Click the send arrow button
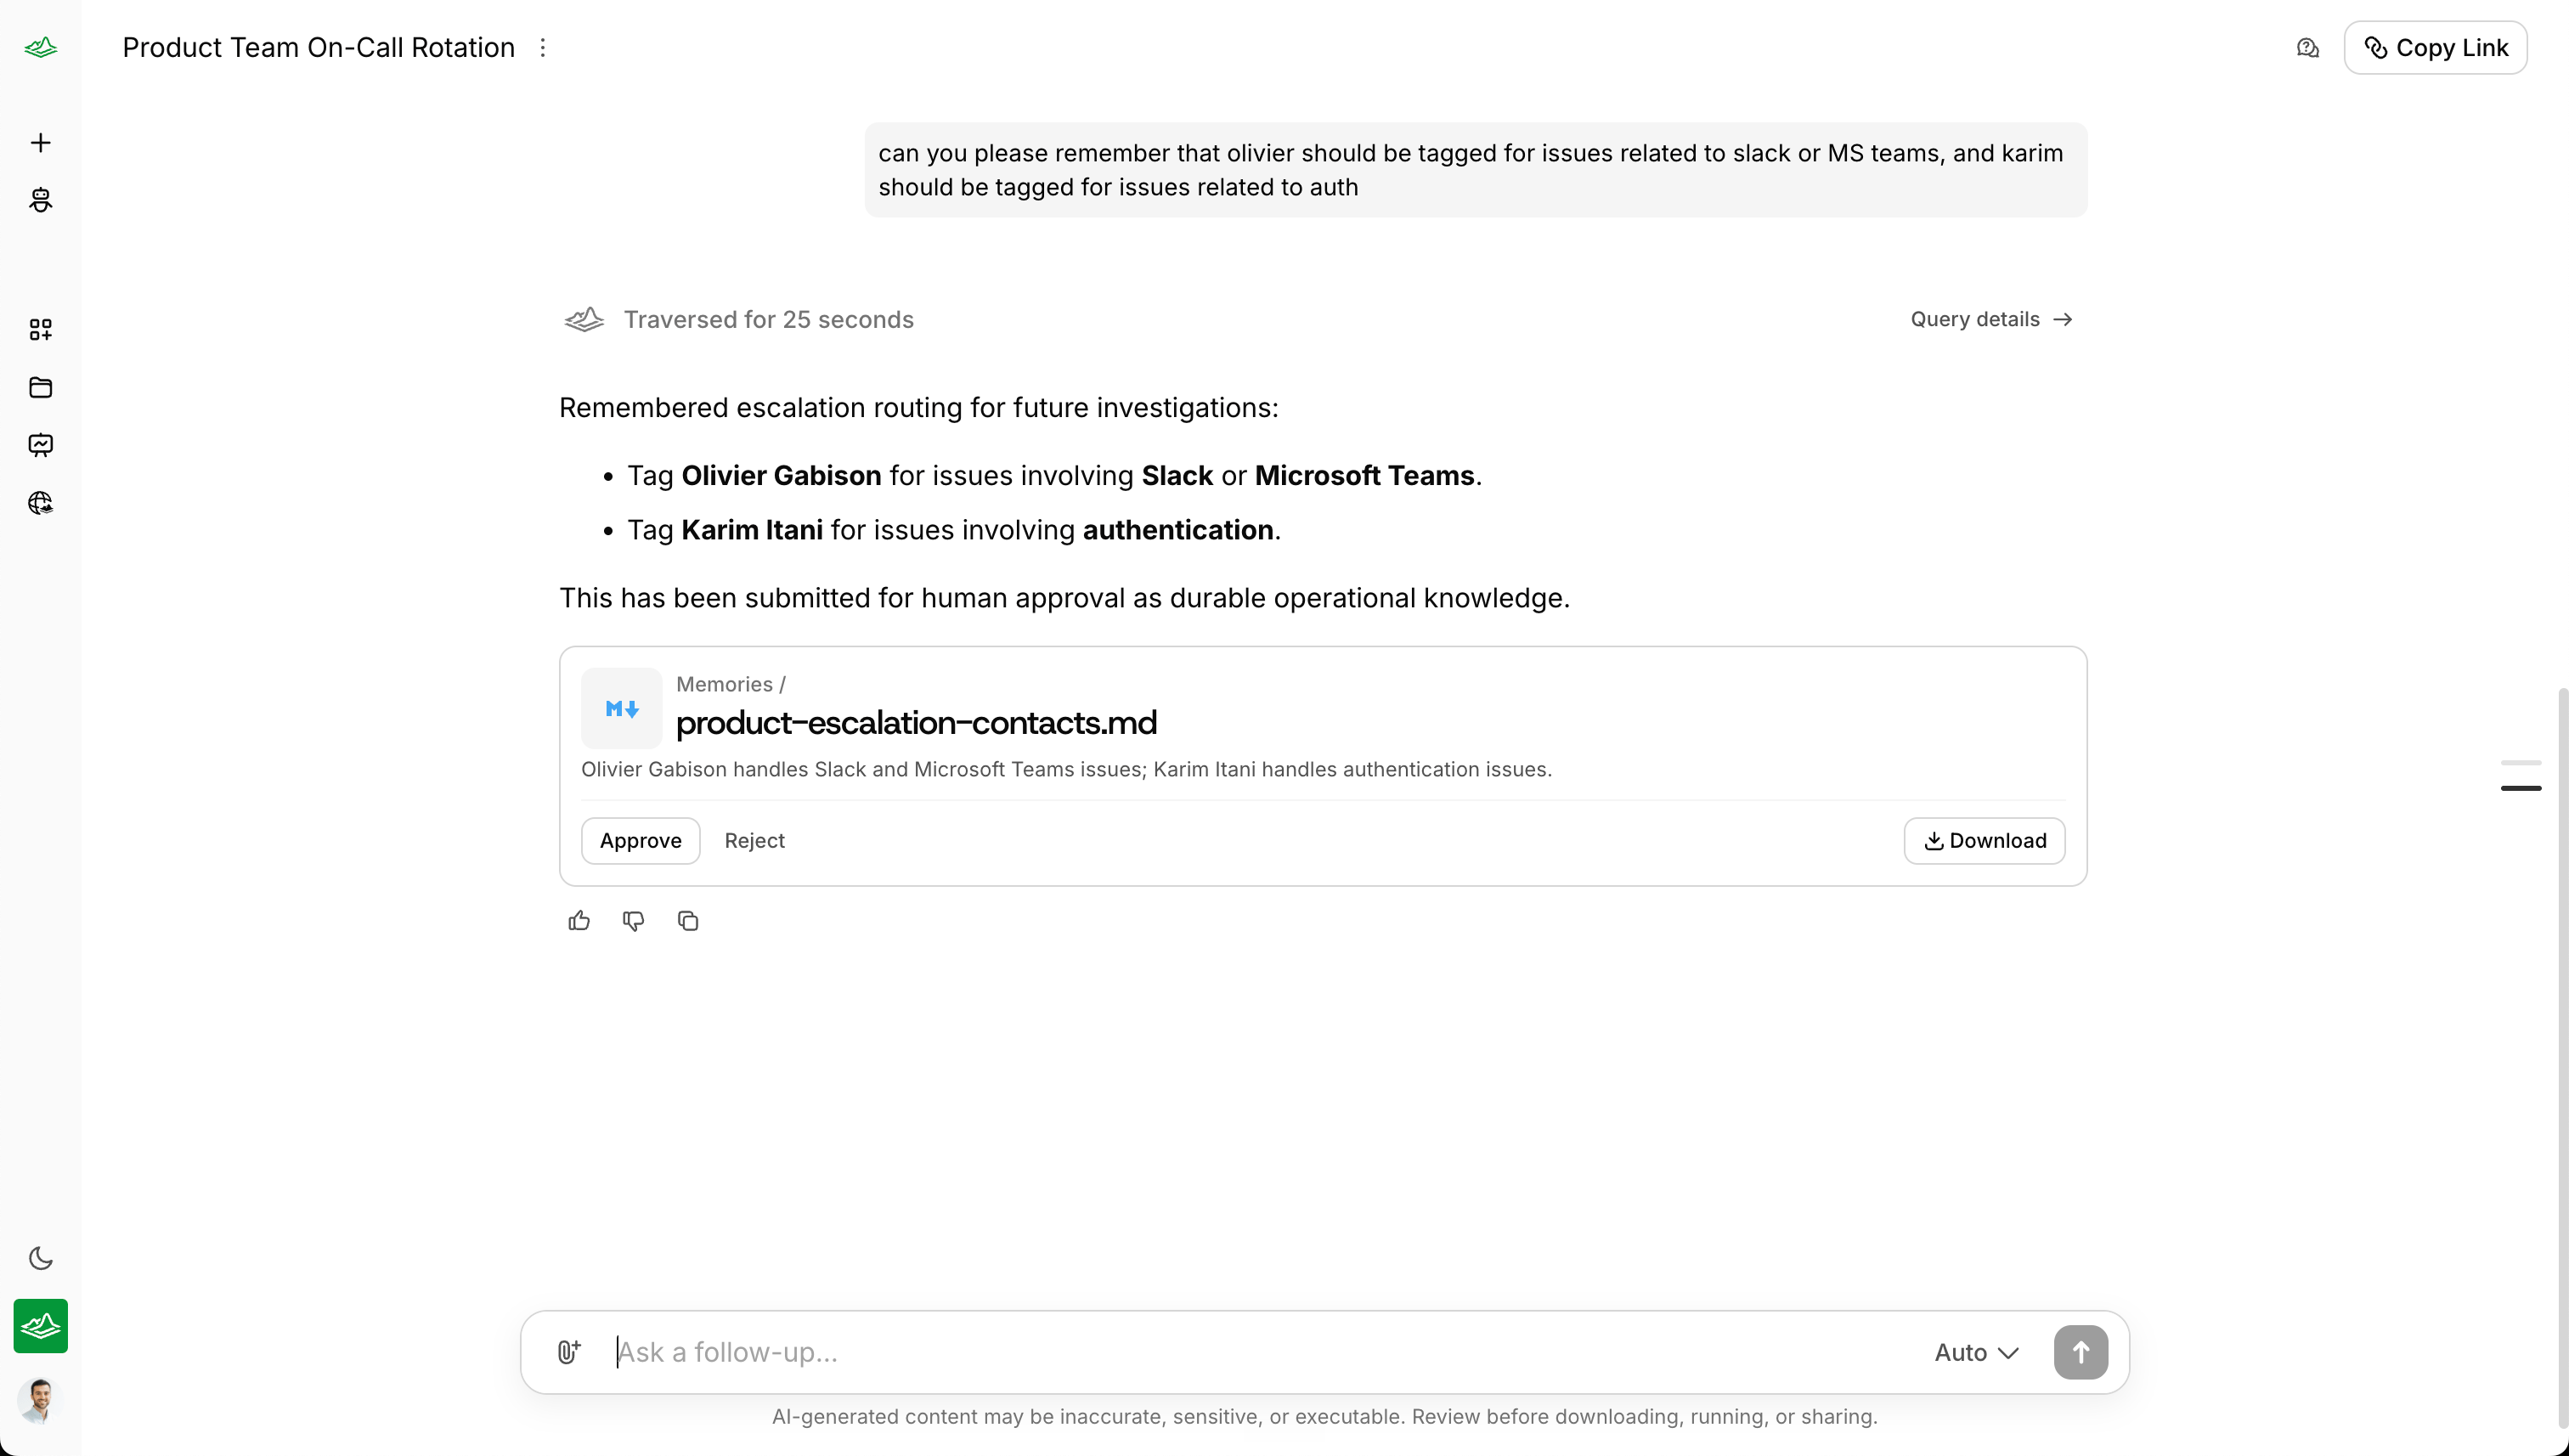Screen dimensions: 2569x1456 point(2080,1352)
